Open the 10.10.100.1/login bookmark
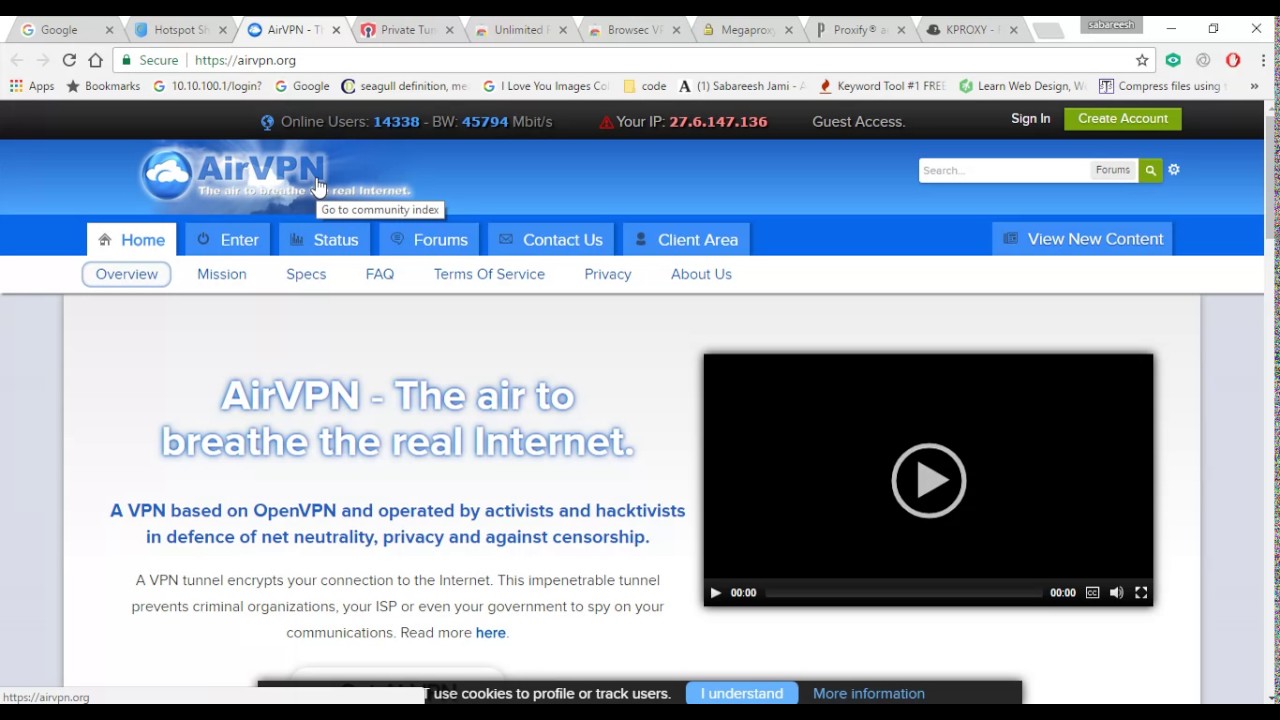Viewport: 1280px width, 720px height. pyautogui.click(x=207, y=86)
